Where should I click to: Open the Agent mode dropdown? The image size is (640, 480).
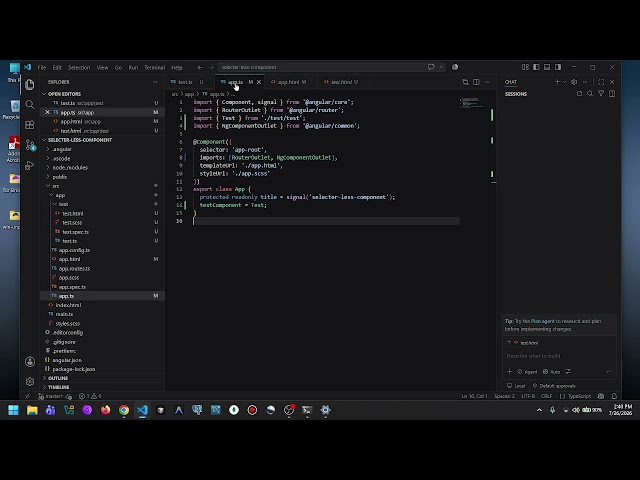[527, 371]
